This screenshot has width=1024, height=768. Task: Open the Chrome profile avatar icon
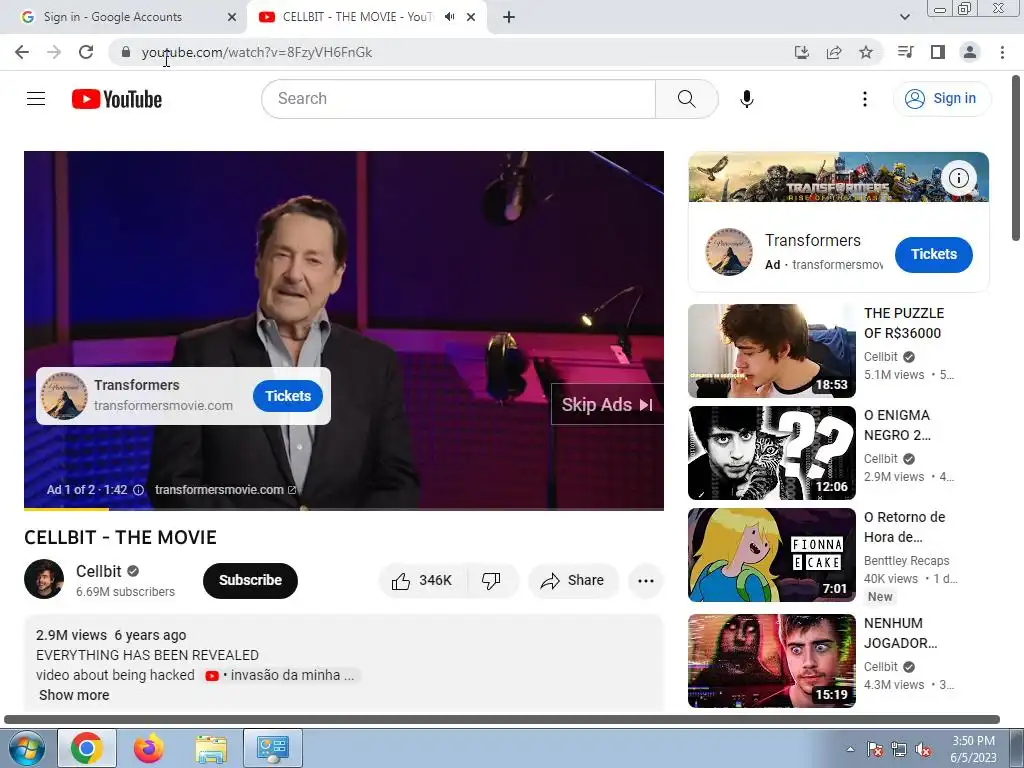click(970, 52)
